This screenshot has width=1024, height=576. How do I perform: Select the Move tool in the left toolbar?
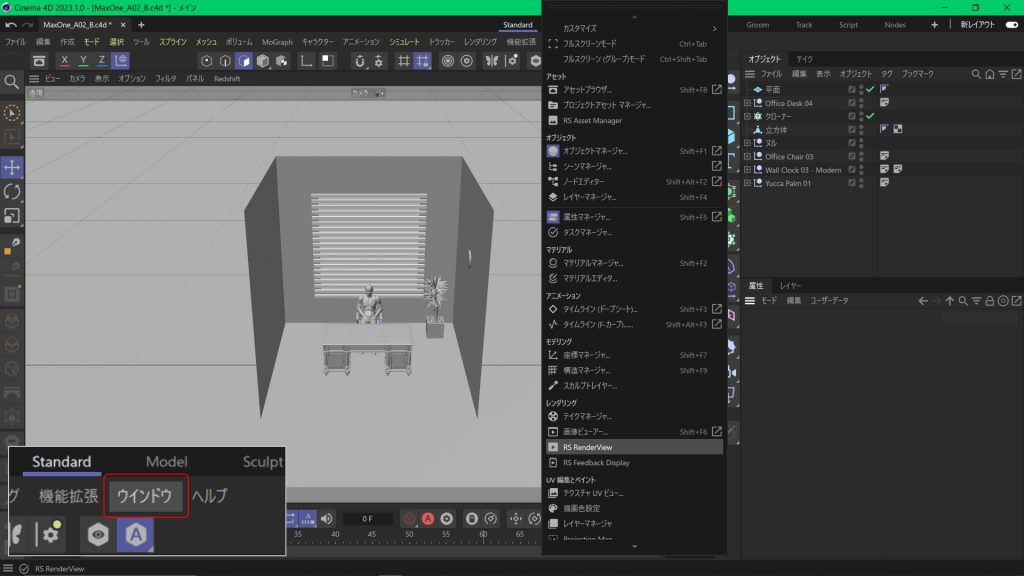point(13,166)
